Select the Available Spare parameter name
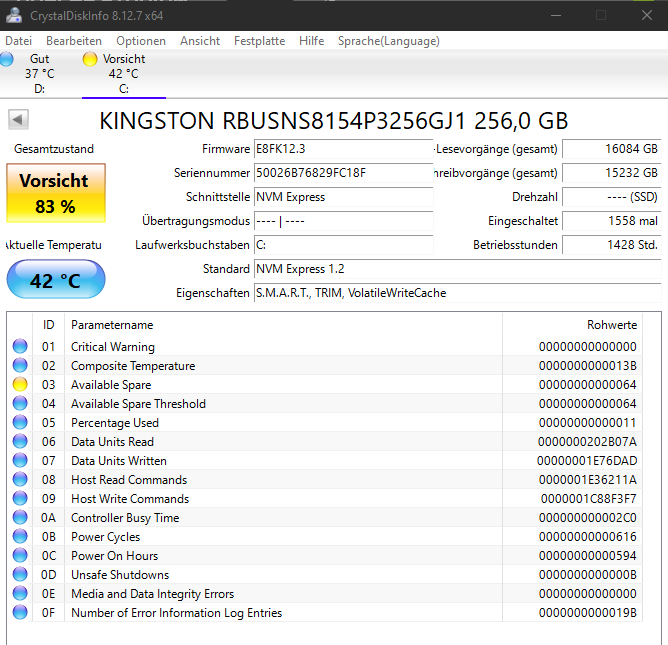The width and height of the screenshot is (668, 645). [x=111, y=385]
